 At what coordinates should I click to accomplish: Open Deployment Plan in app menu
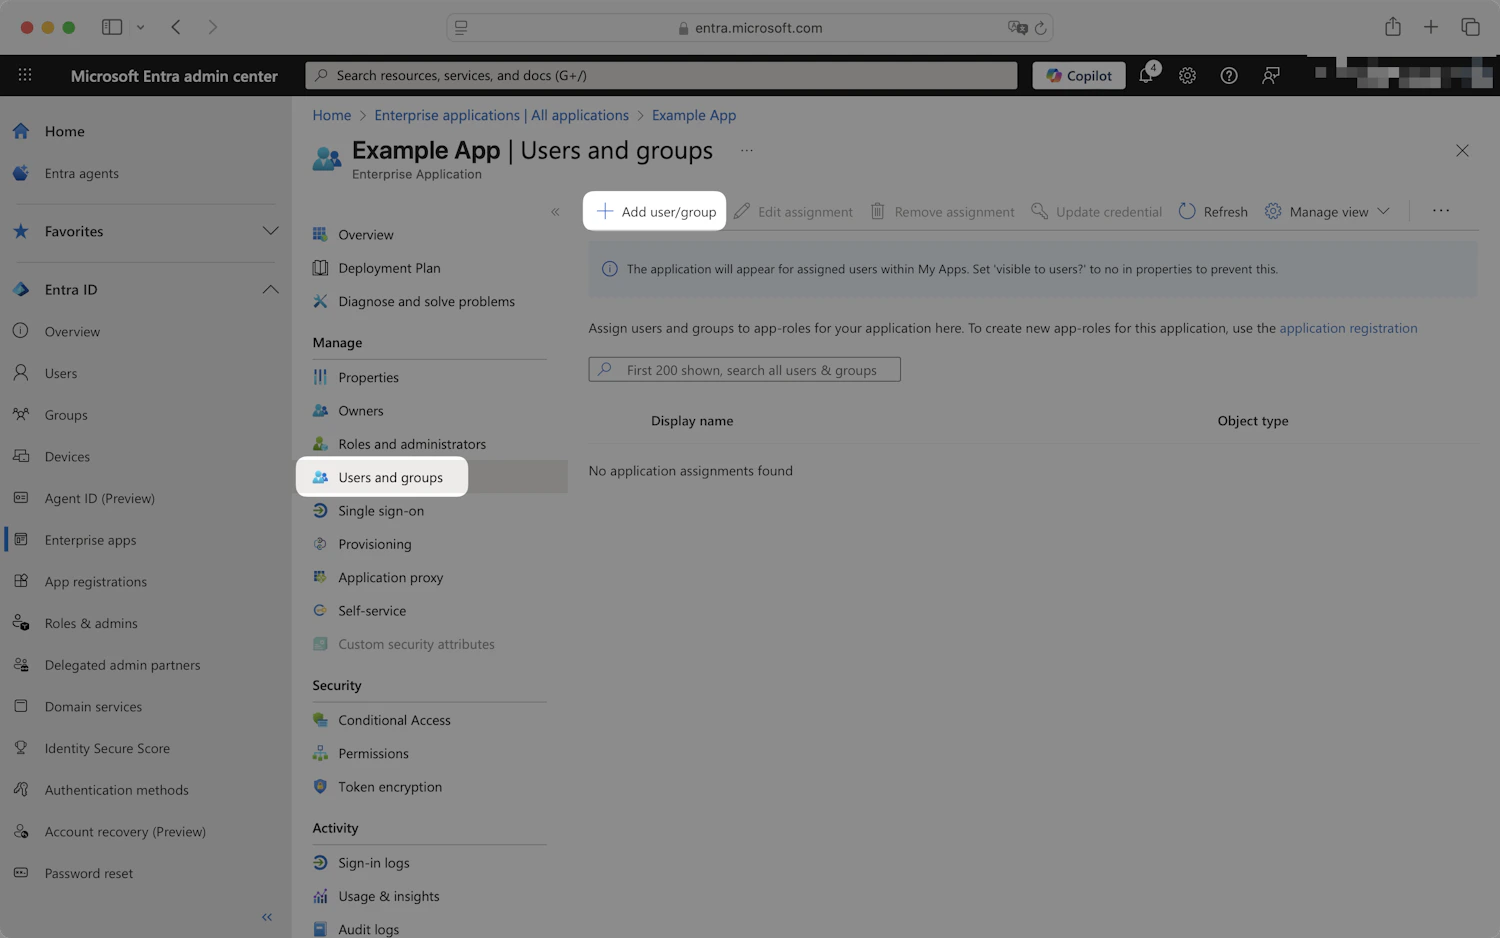point(389,268)
